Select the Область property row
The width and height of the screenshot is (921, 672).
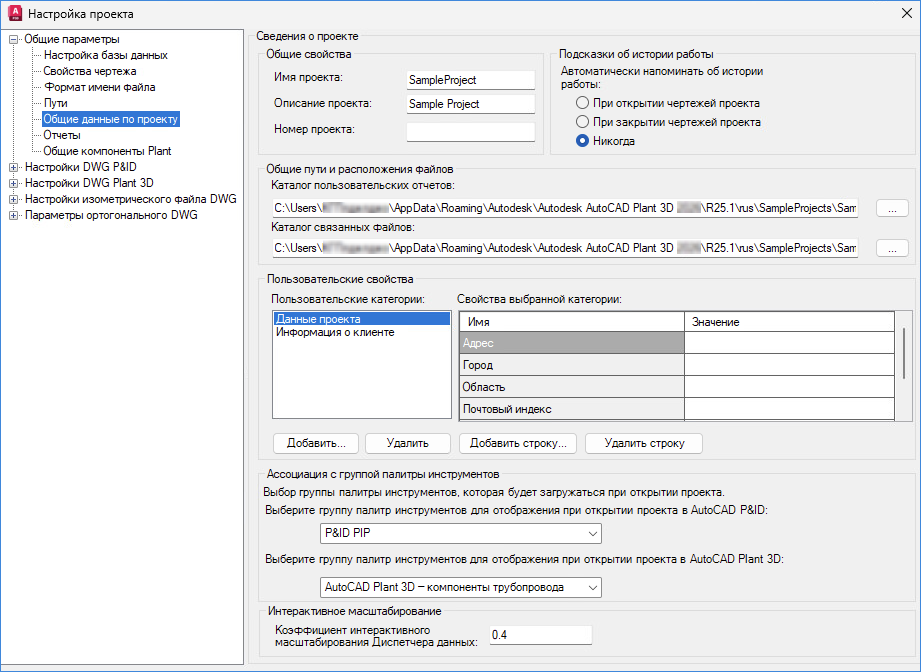572,387
